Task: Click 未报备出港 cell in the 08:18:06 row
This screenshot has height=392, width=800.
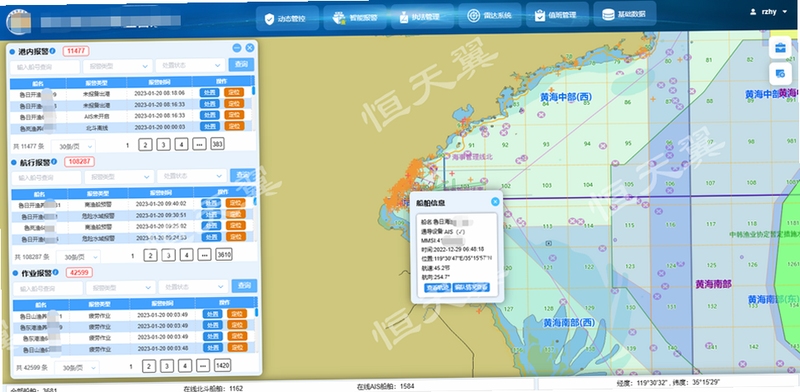Action: (x=96, y=94)
